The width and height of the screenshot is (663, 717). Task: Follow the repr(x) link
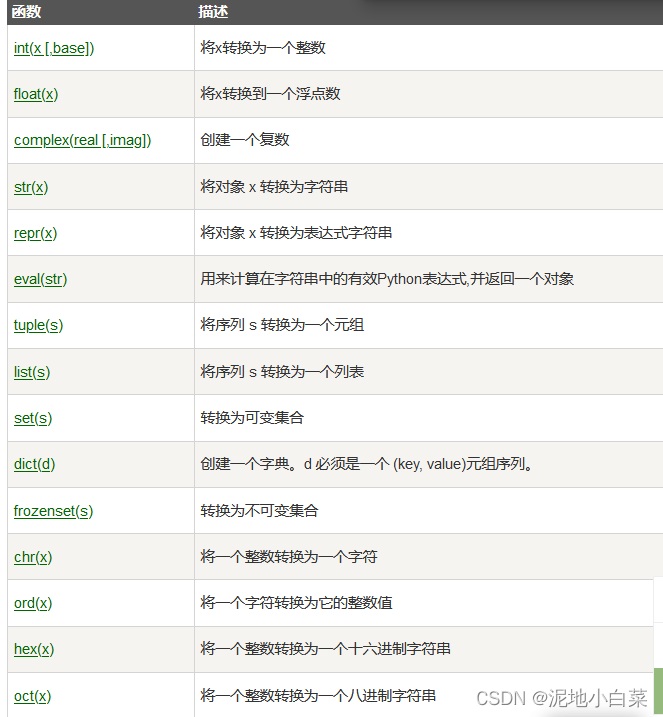click(35, 233)
